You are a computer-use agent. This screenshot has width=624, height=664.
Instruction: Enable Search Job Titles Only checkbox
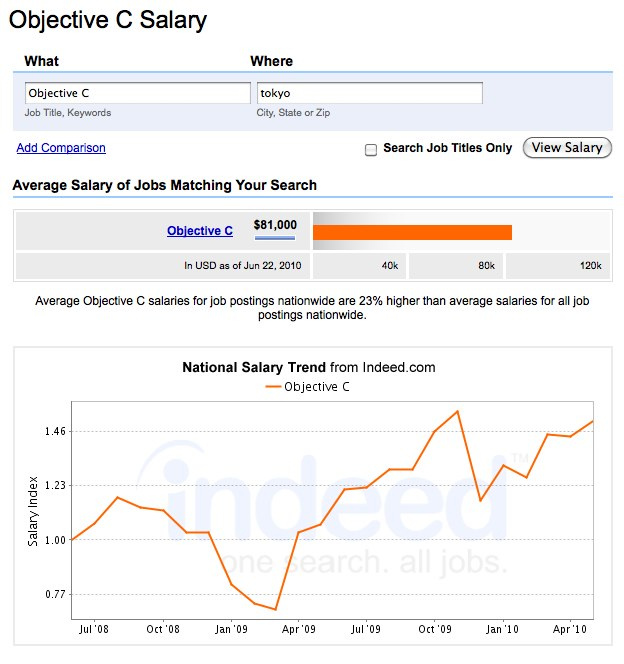[371, 150]
